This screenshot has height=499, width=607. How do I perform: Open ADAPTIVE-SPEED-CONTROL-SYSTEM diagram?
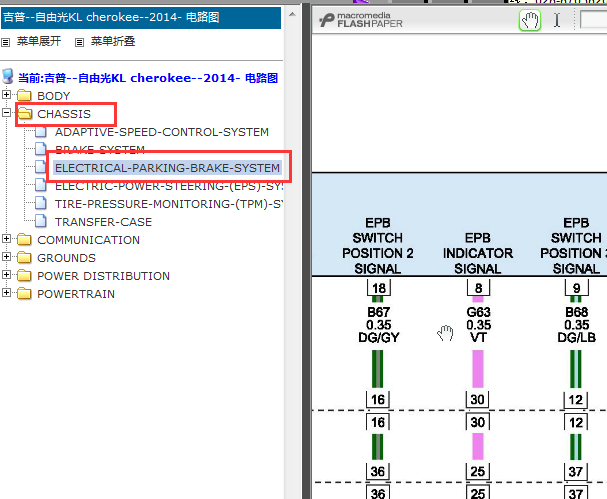pos(162,132)
